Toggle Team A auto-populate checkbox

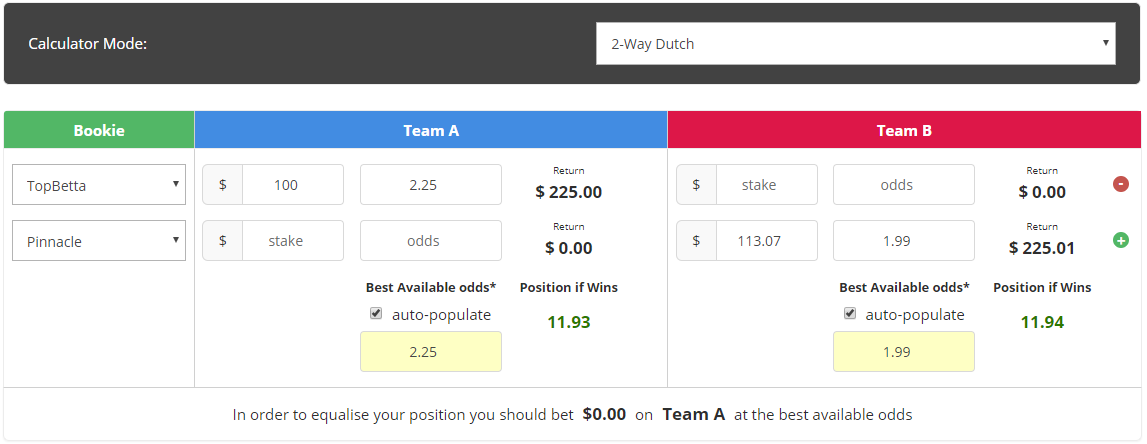click(x=376, y=314)
